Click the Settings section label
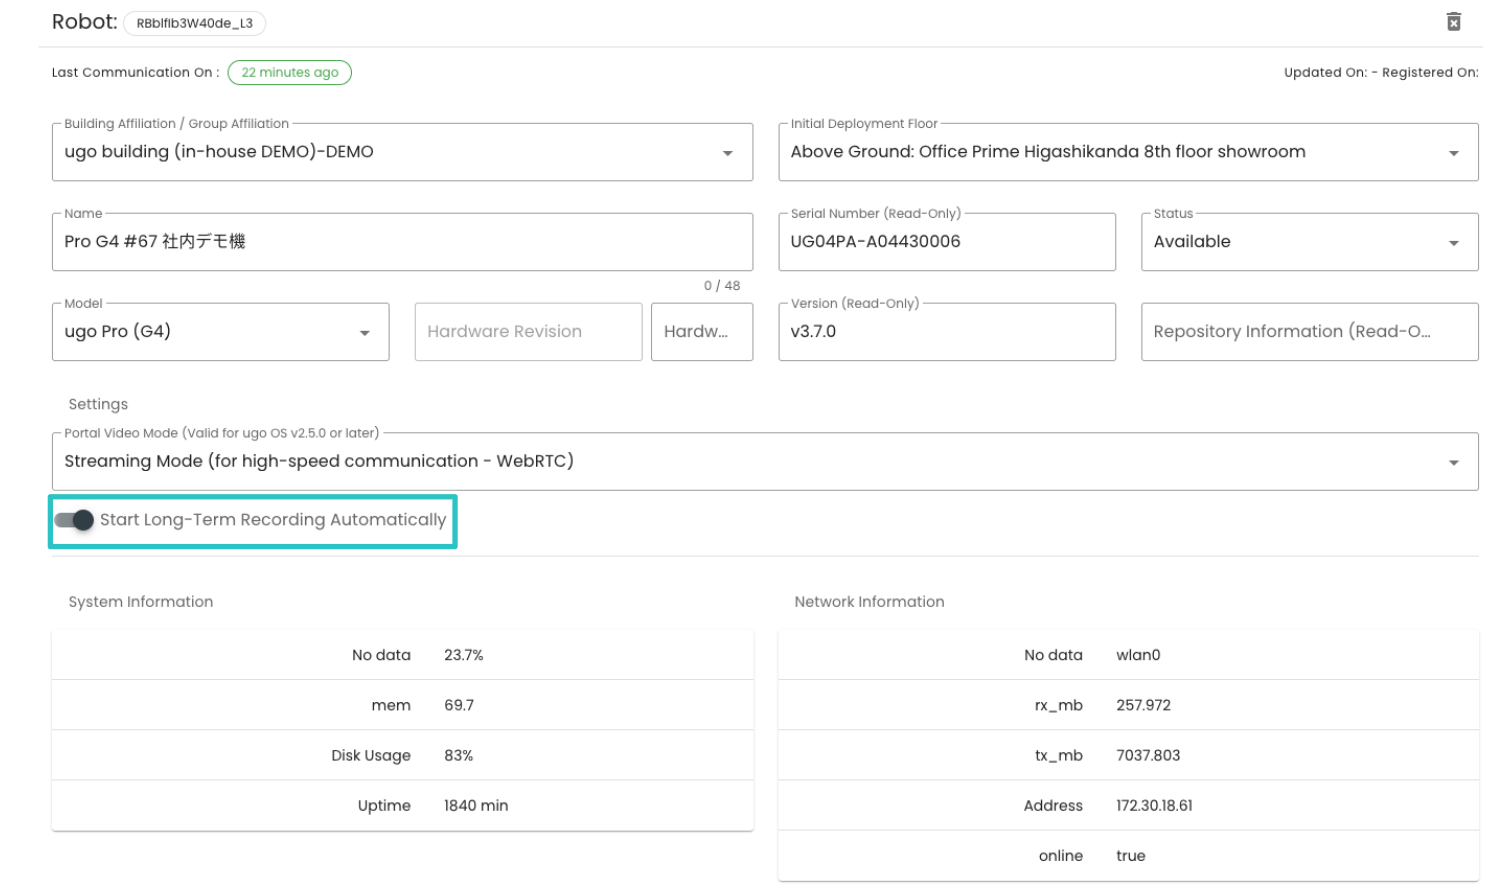This screenshot has width=1495, height=889. [x=98, y=404]
